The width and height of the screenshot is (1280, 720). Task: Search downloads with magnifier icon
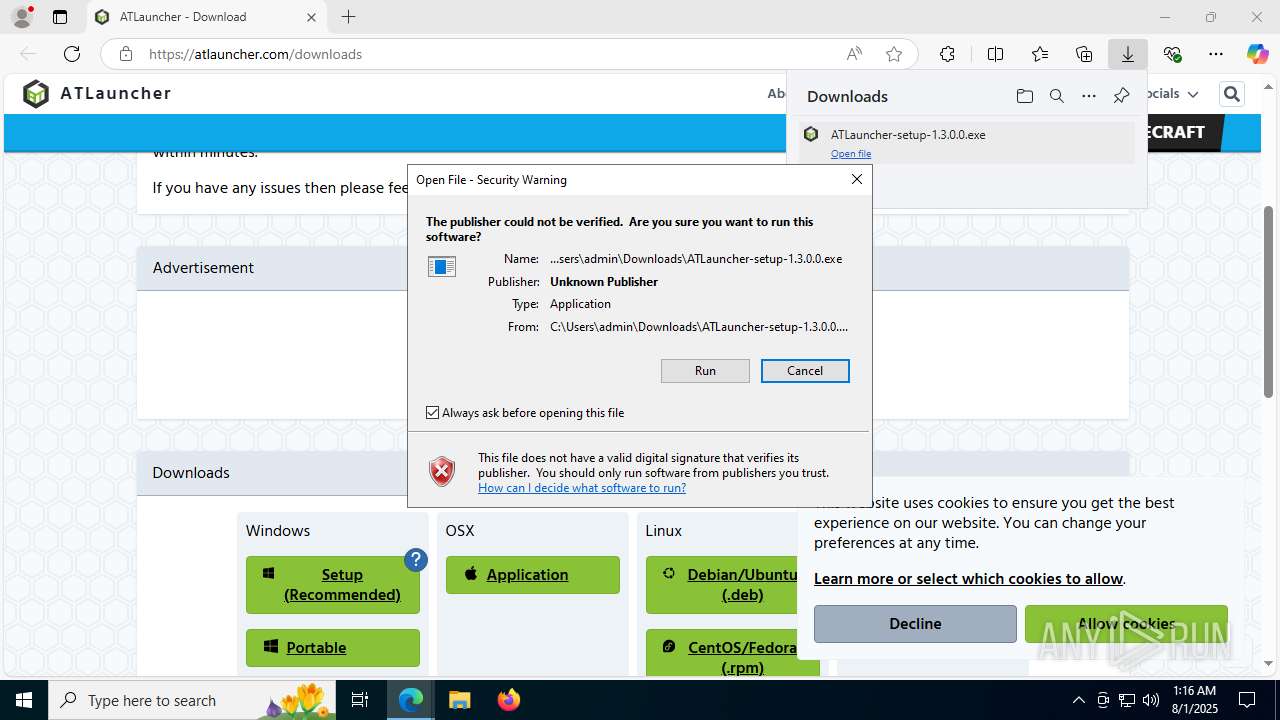tap(1056, 96)
